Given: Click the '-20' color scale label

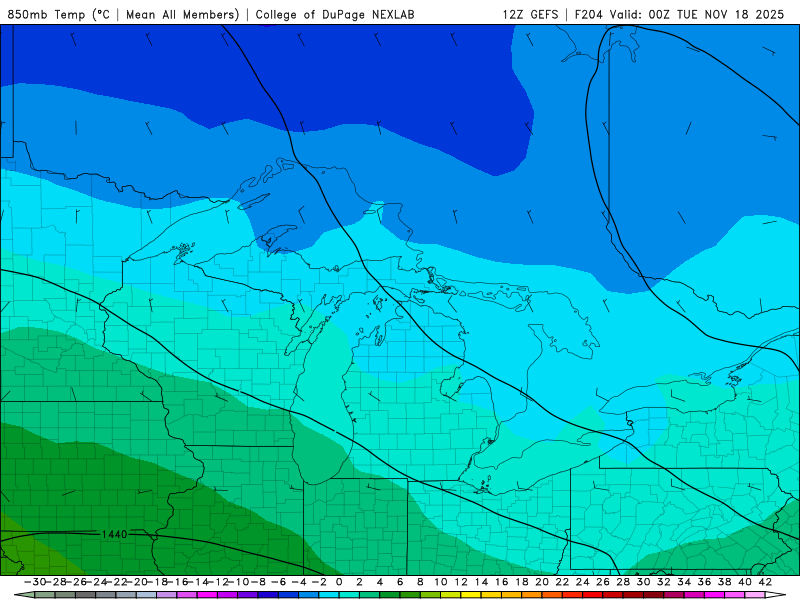Looking at the screenshot, I should click(x=137, y=582).
